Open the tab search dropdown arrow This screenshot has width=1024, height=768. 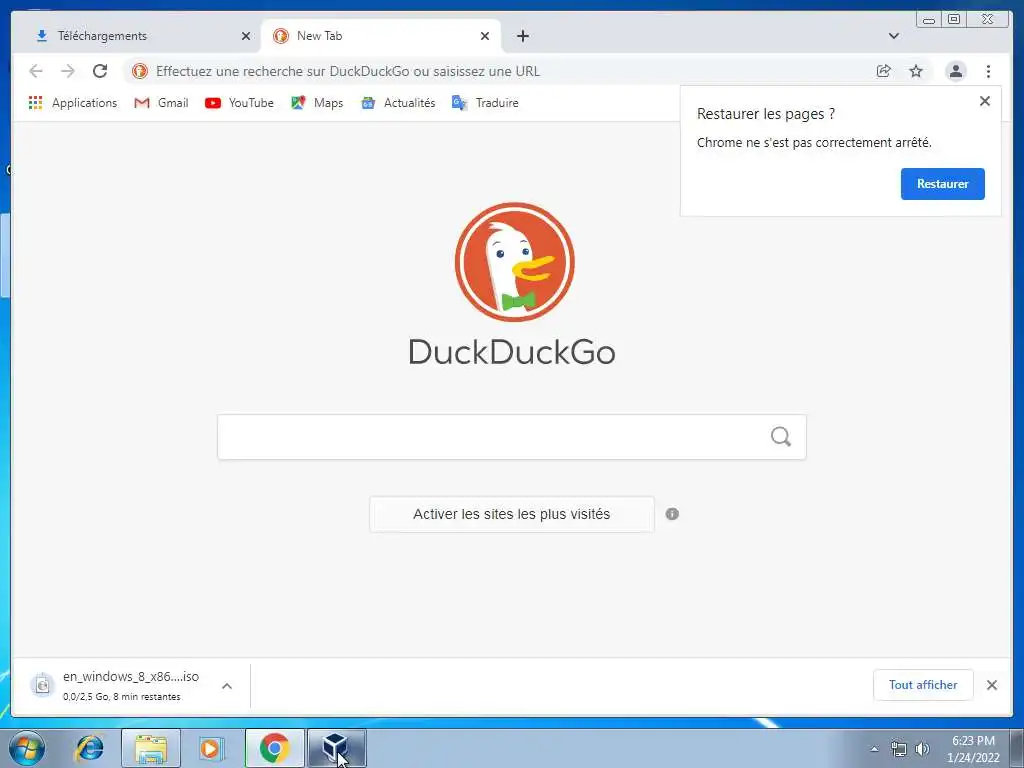(893, 36)
